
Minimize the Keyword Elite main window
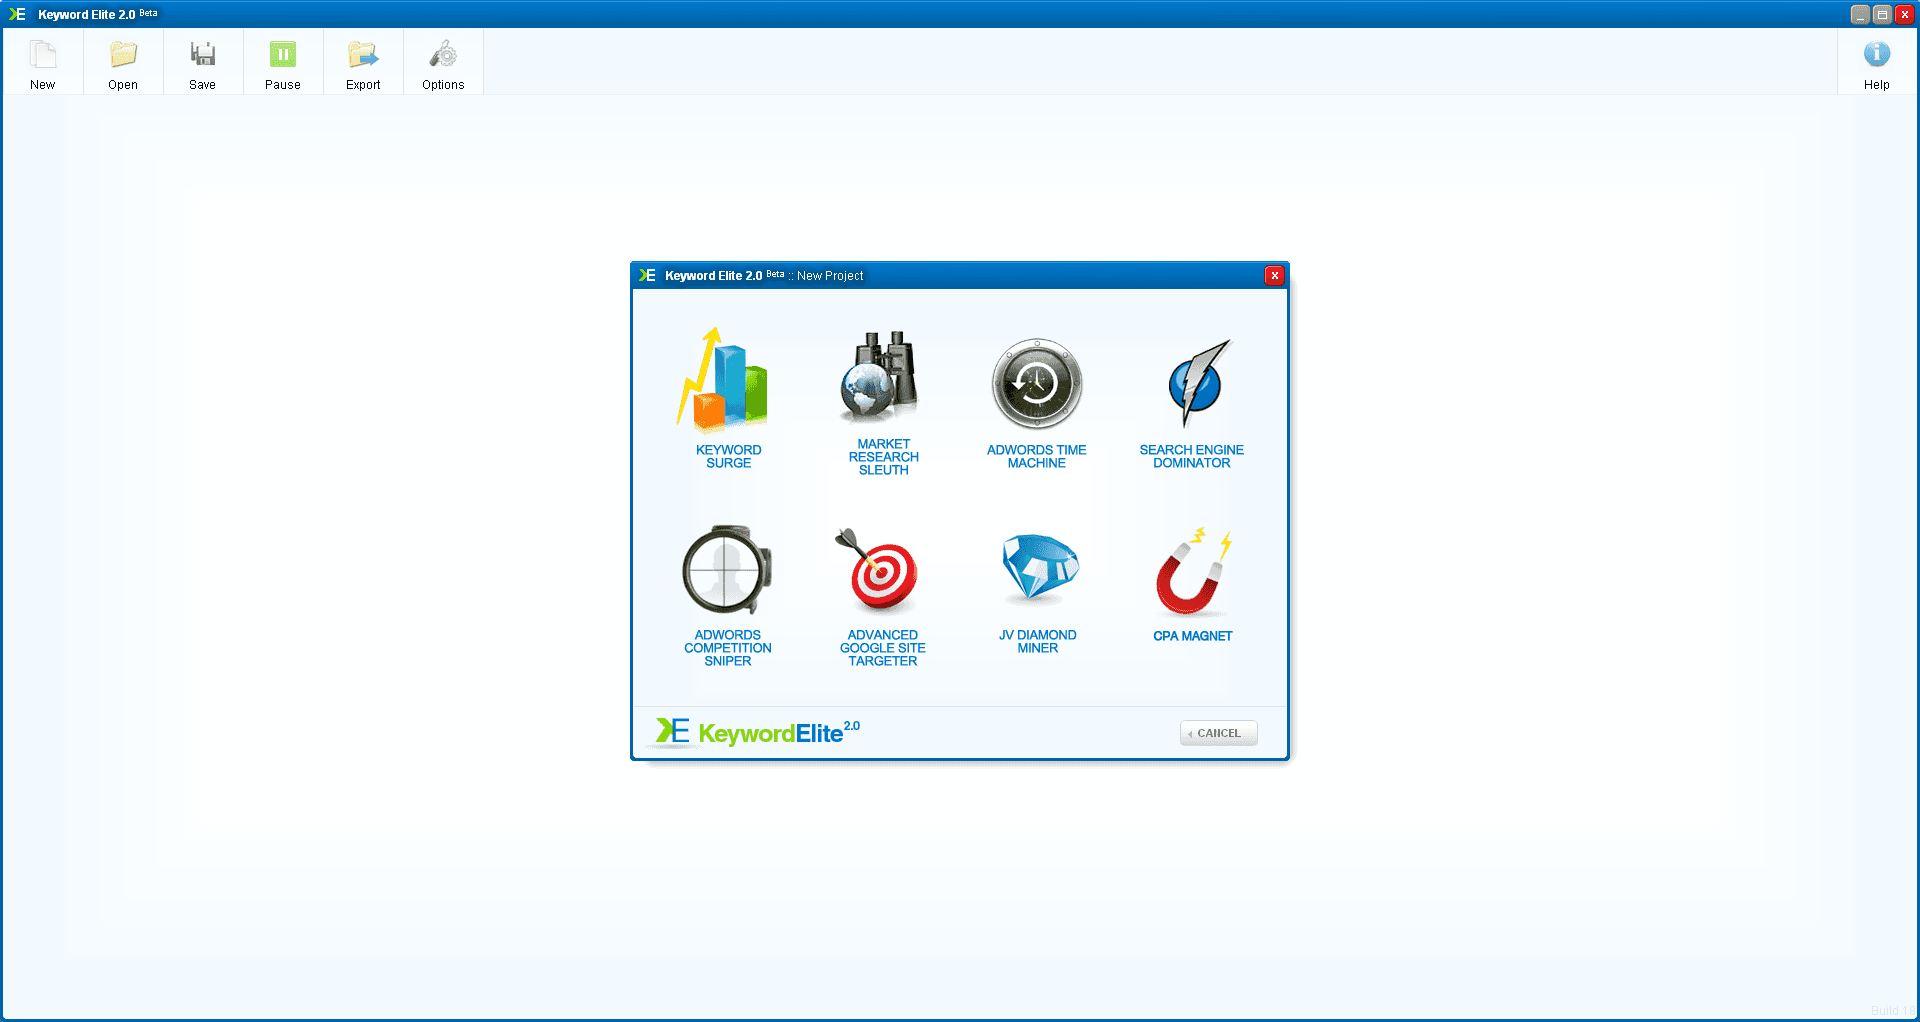(x=1860, y=14)
